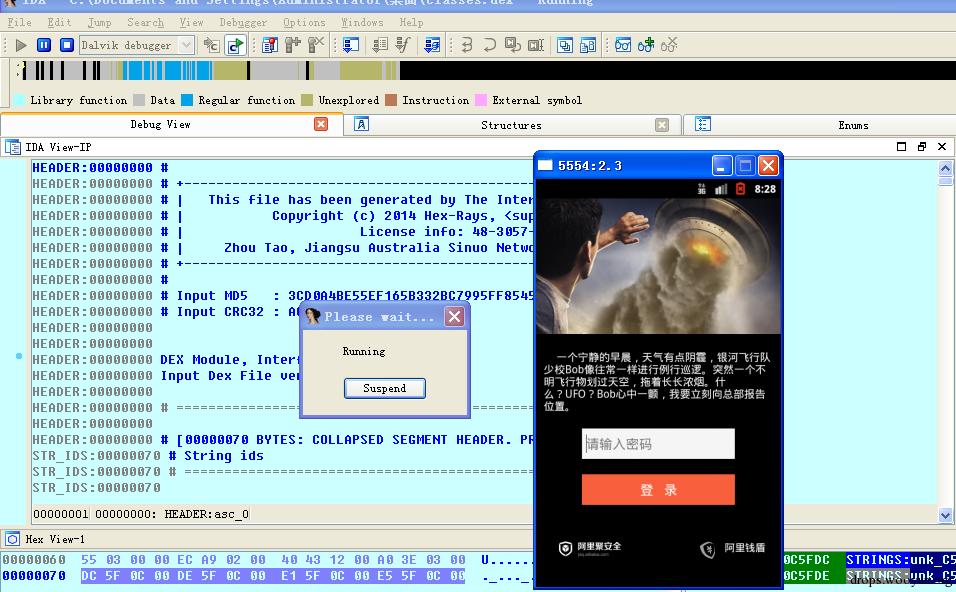956x592 pixels.
Task: Pause the process with the toolbar pause icon
Action: tap(44, 45)
